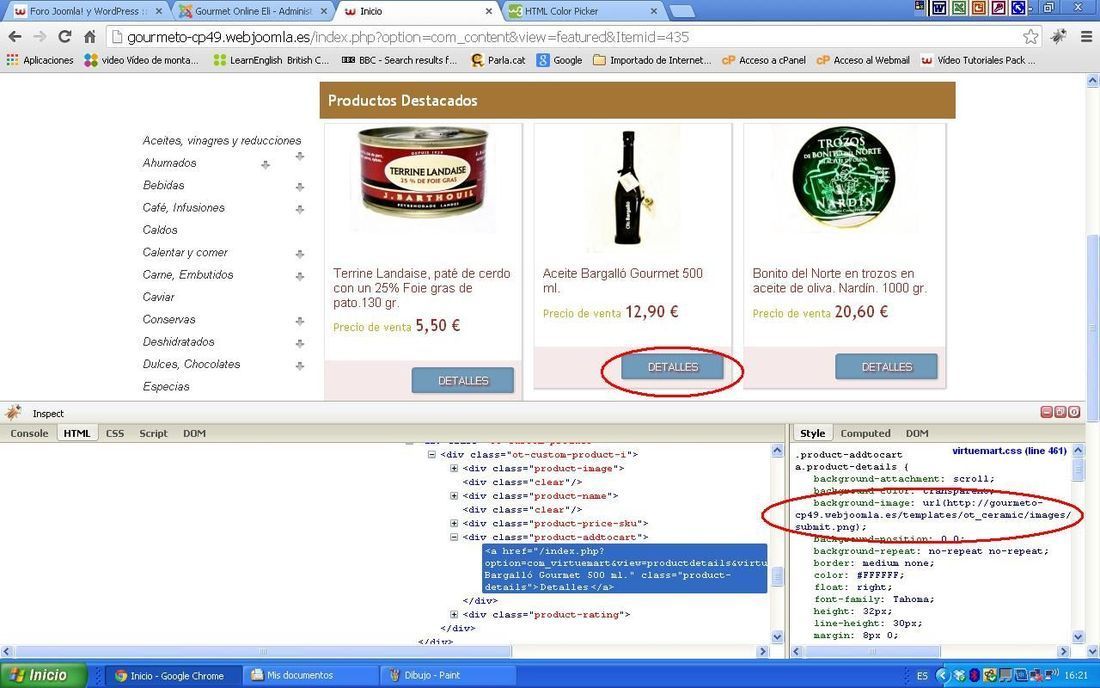1100x688 pixels.
Task: Expand the Calentar y comer plus icon
Action: [x=300, y=254]
